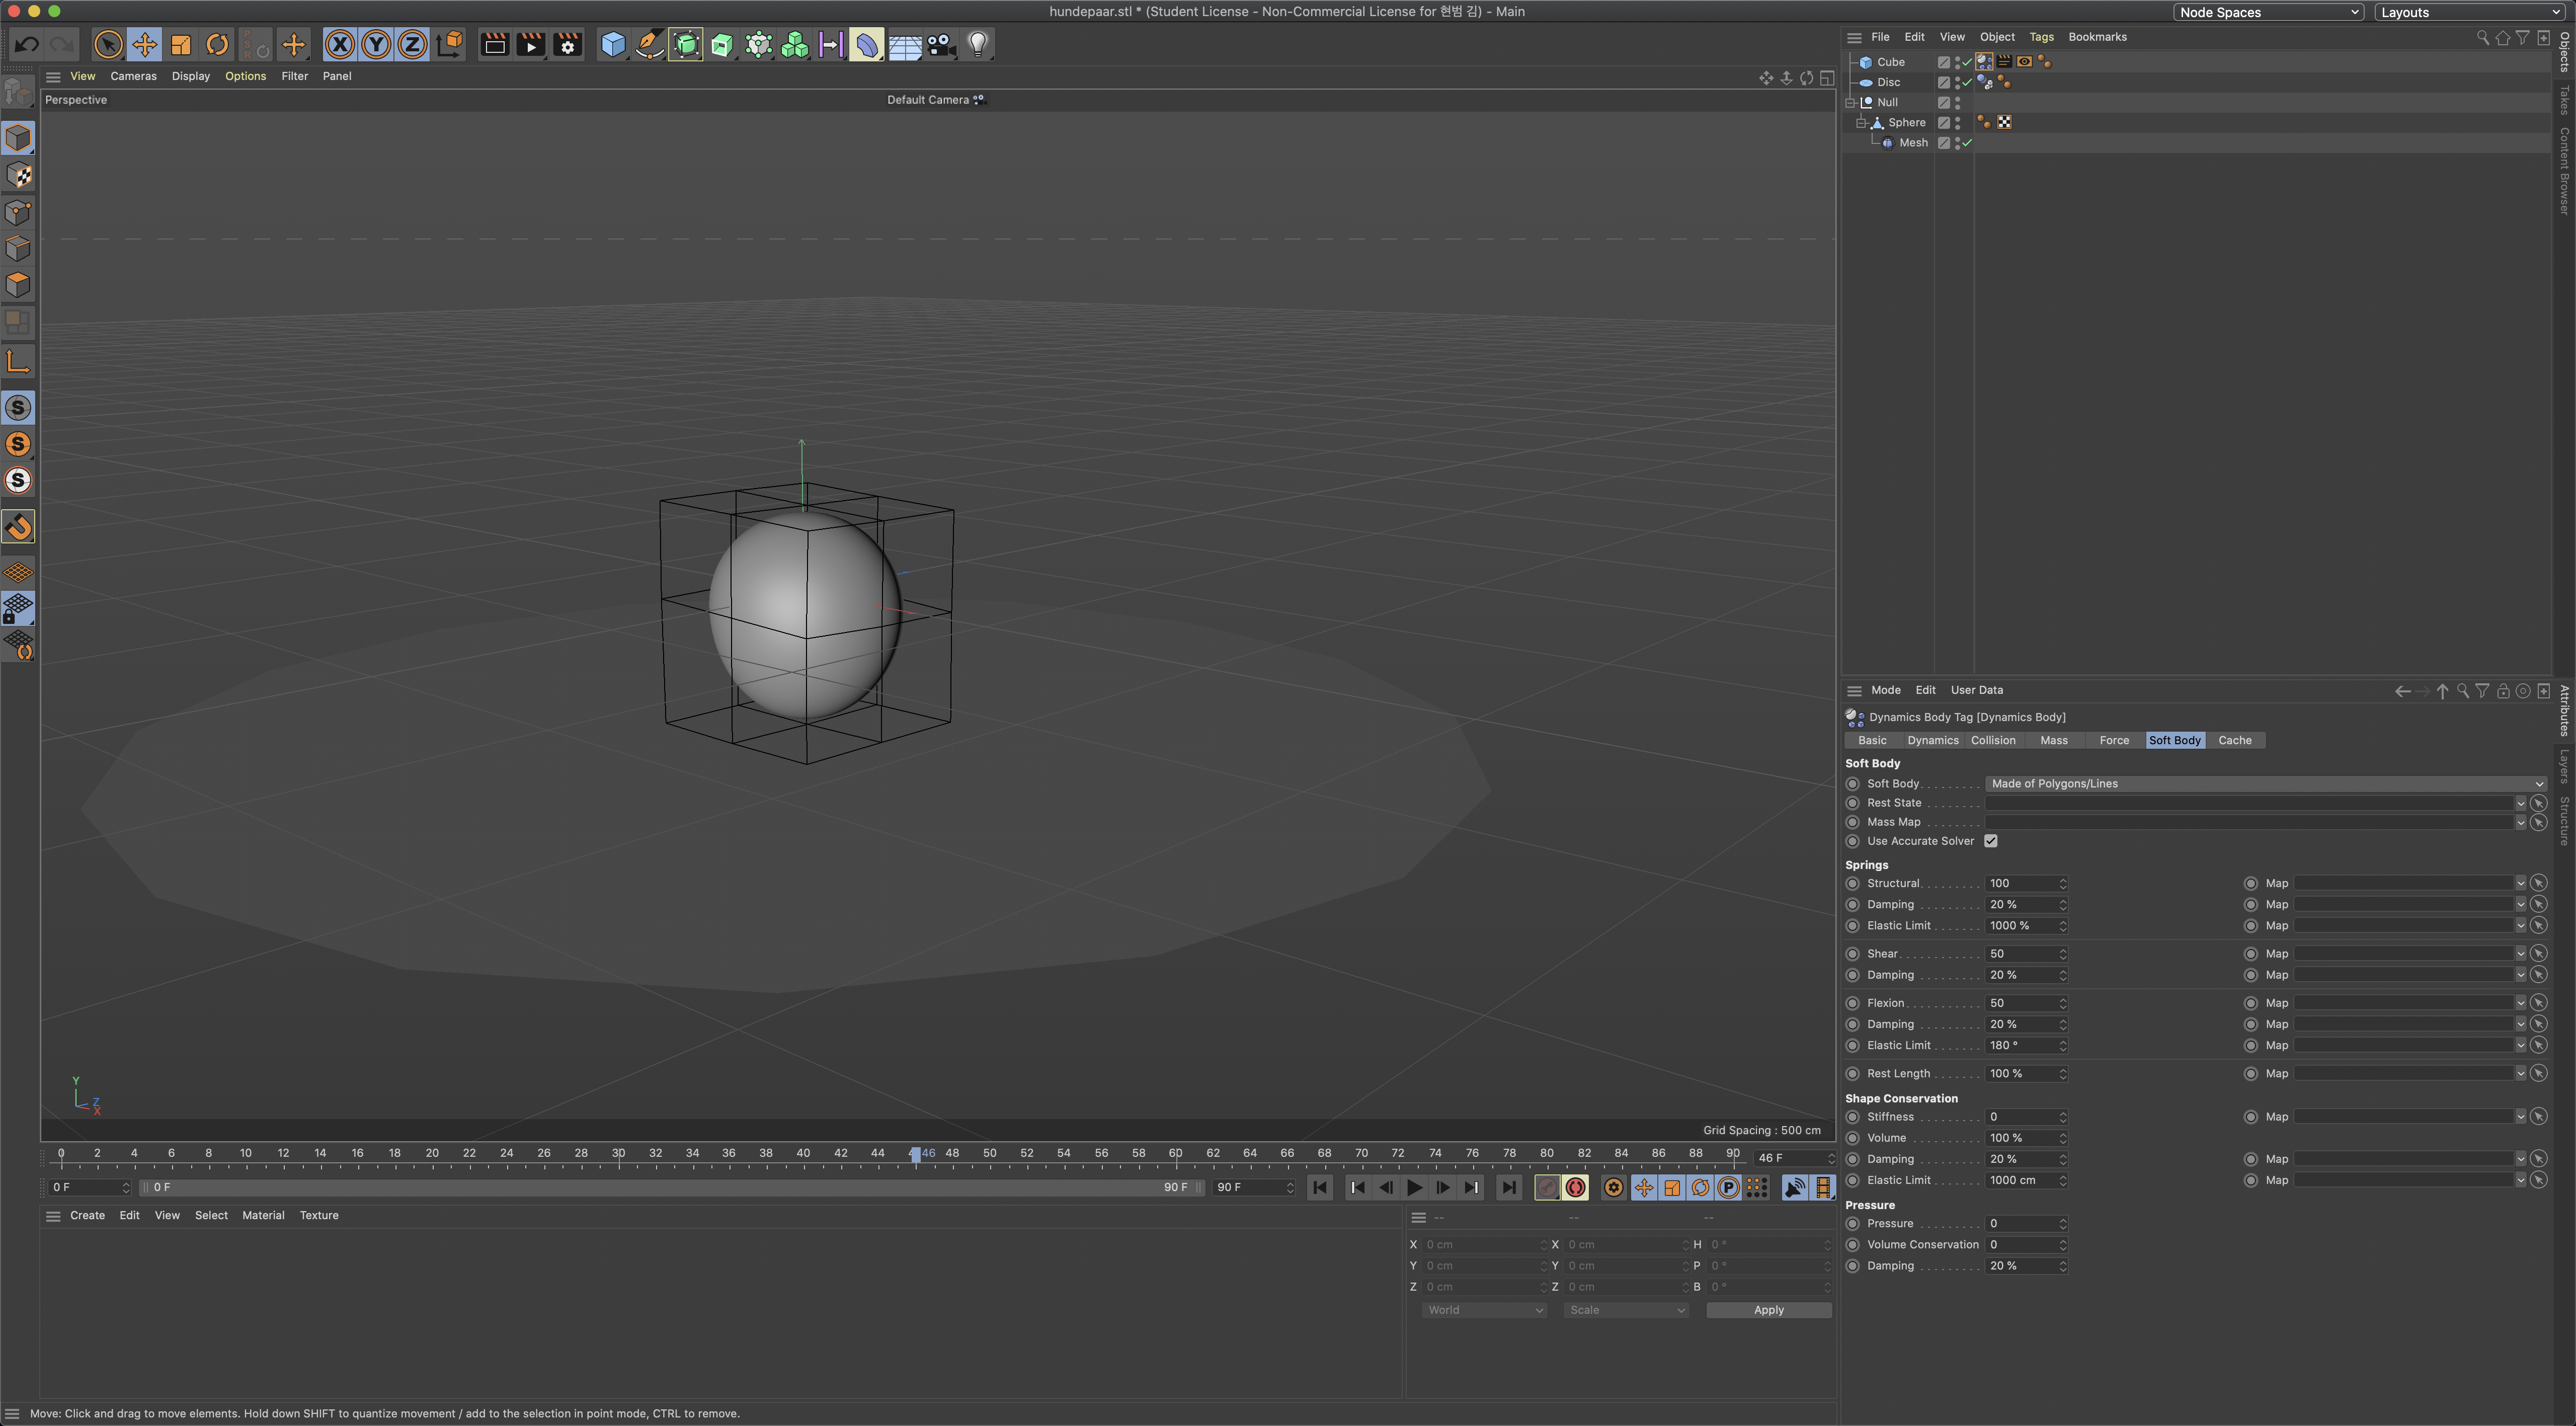
Task: Activate the Move tool in top toolbar
Action: click(x=144, y=44)
